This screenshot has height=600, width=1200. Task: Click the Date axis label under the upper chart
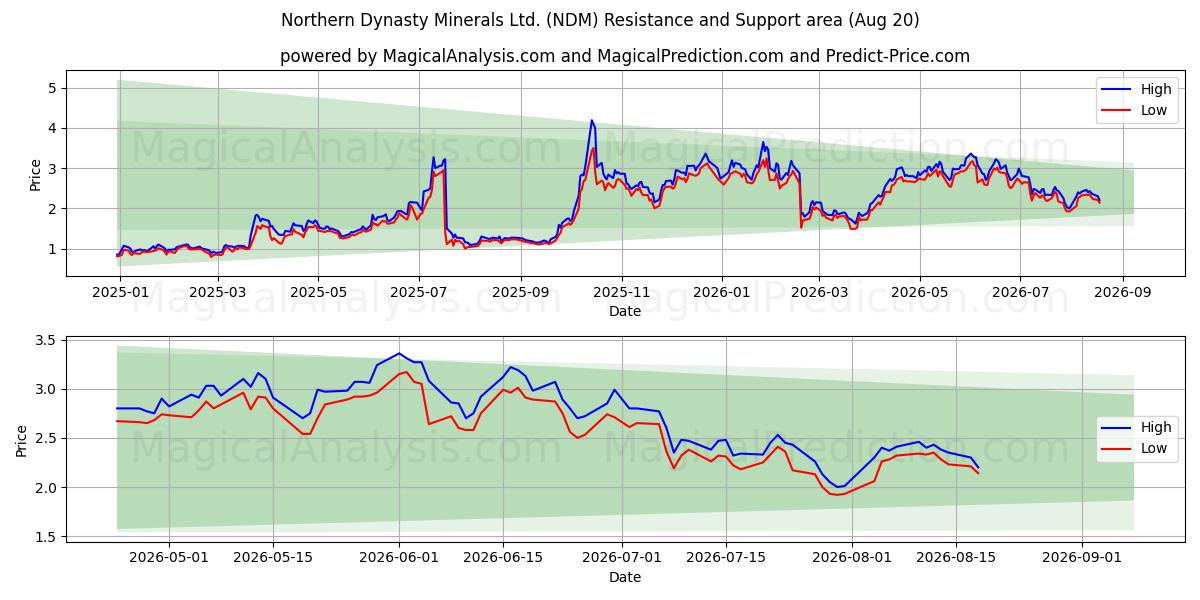pyautogui.click(x=625, y=312)
